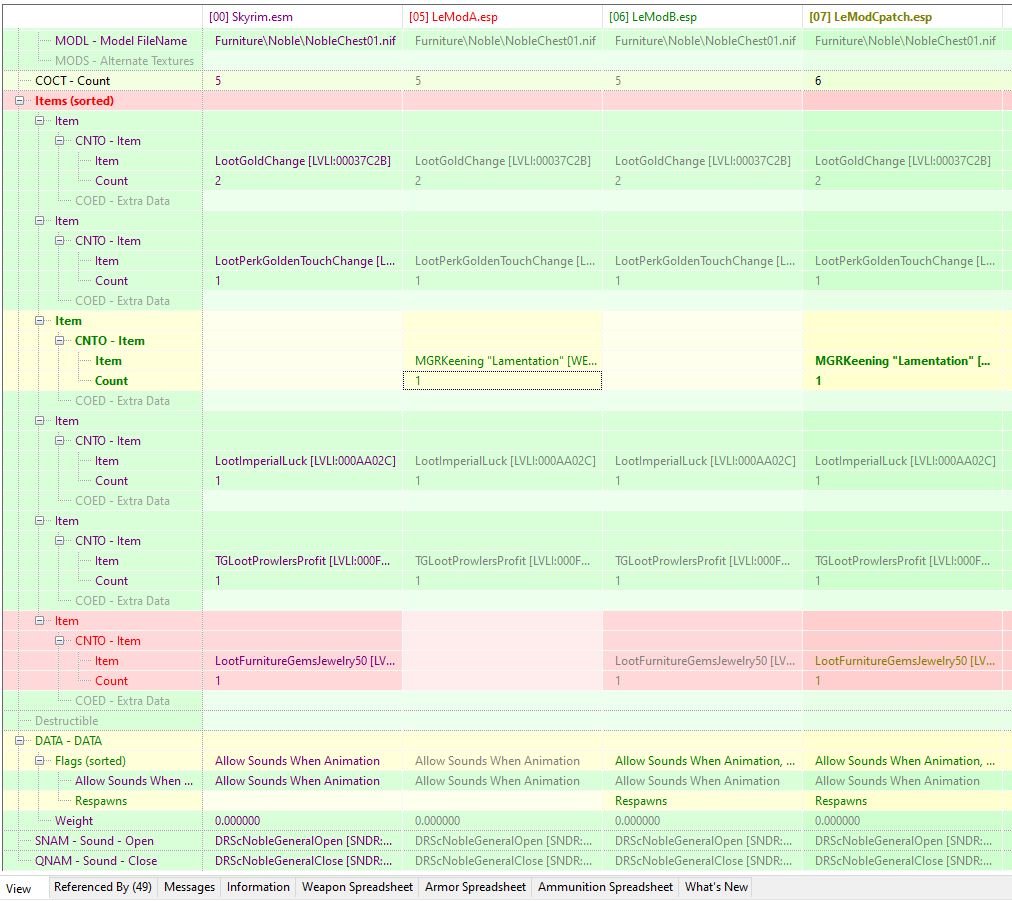Select NobleChest01.nif cell in LeModCpatch column
1012x901 pixels.
(x=902, y=41)
